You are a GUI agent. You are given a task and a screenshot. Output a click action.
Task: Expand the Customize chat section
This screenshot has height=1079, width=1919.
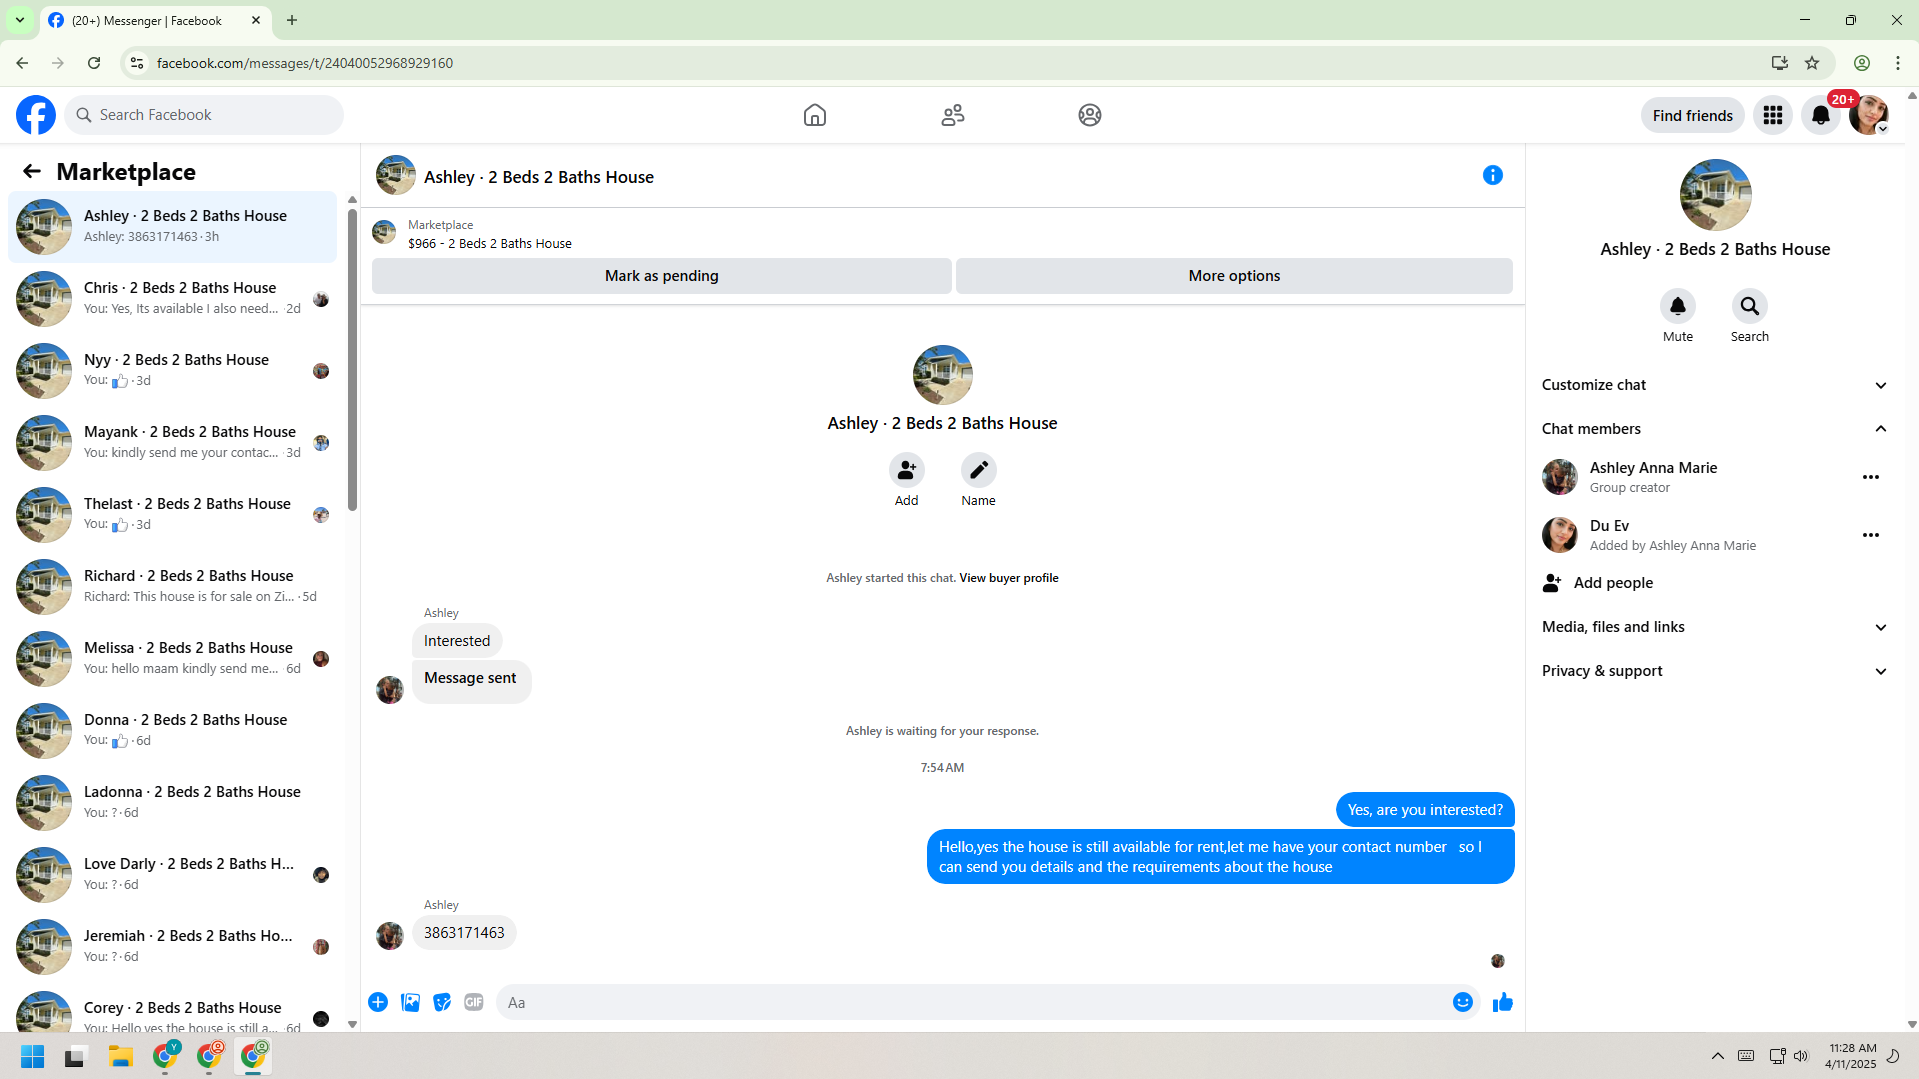1715,385
